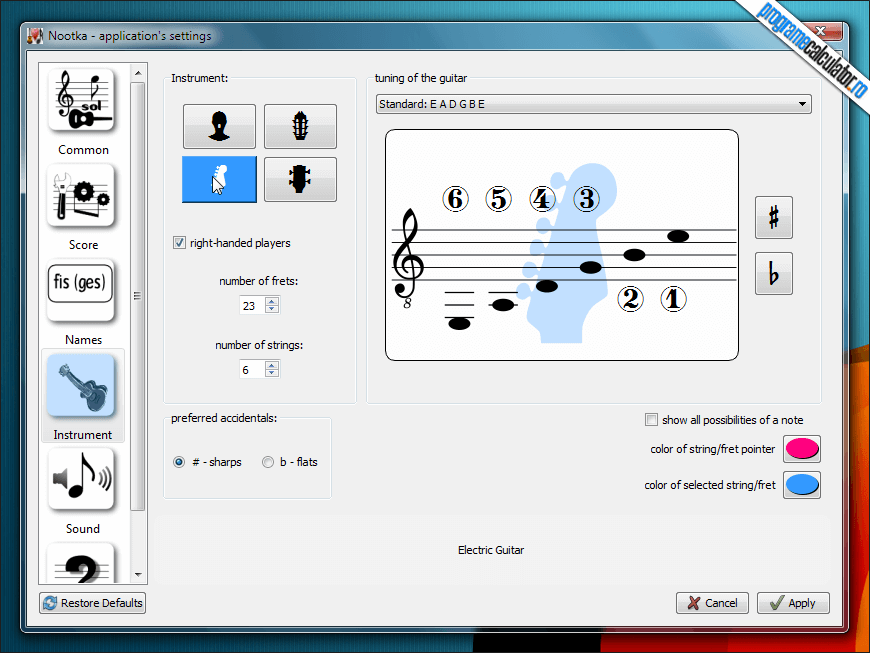The image size is (870, 653).
Task: Select the b - flats radio button
Action: click(x=268, y=462)
